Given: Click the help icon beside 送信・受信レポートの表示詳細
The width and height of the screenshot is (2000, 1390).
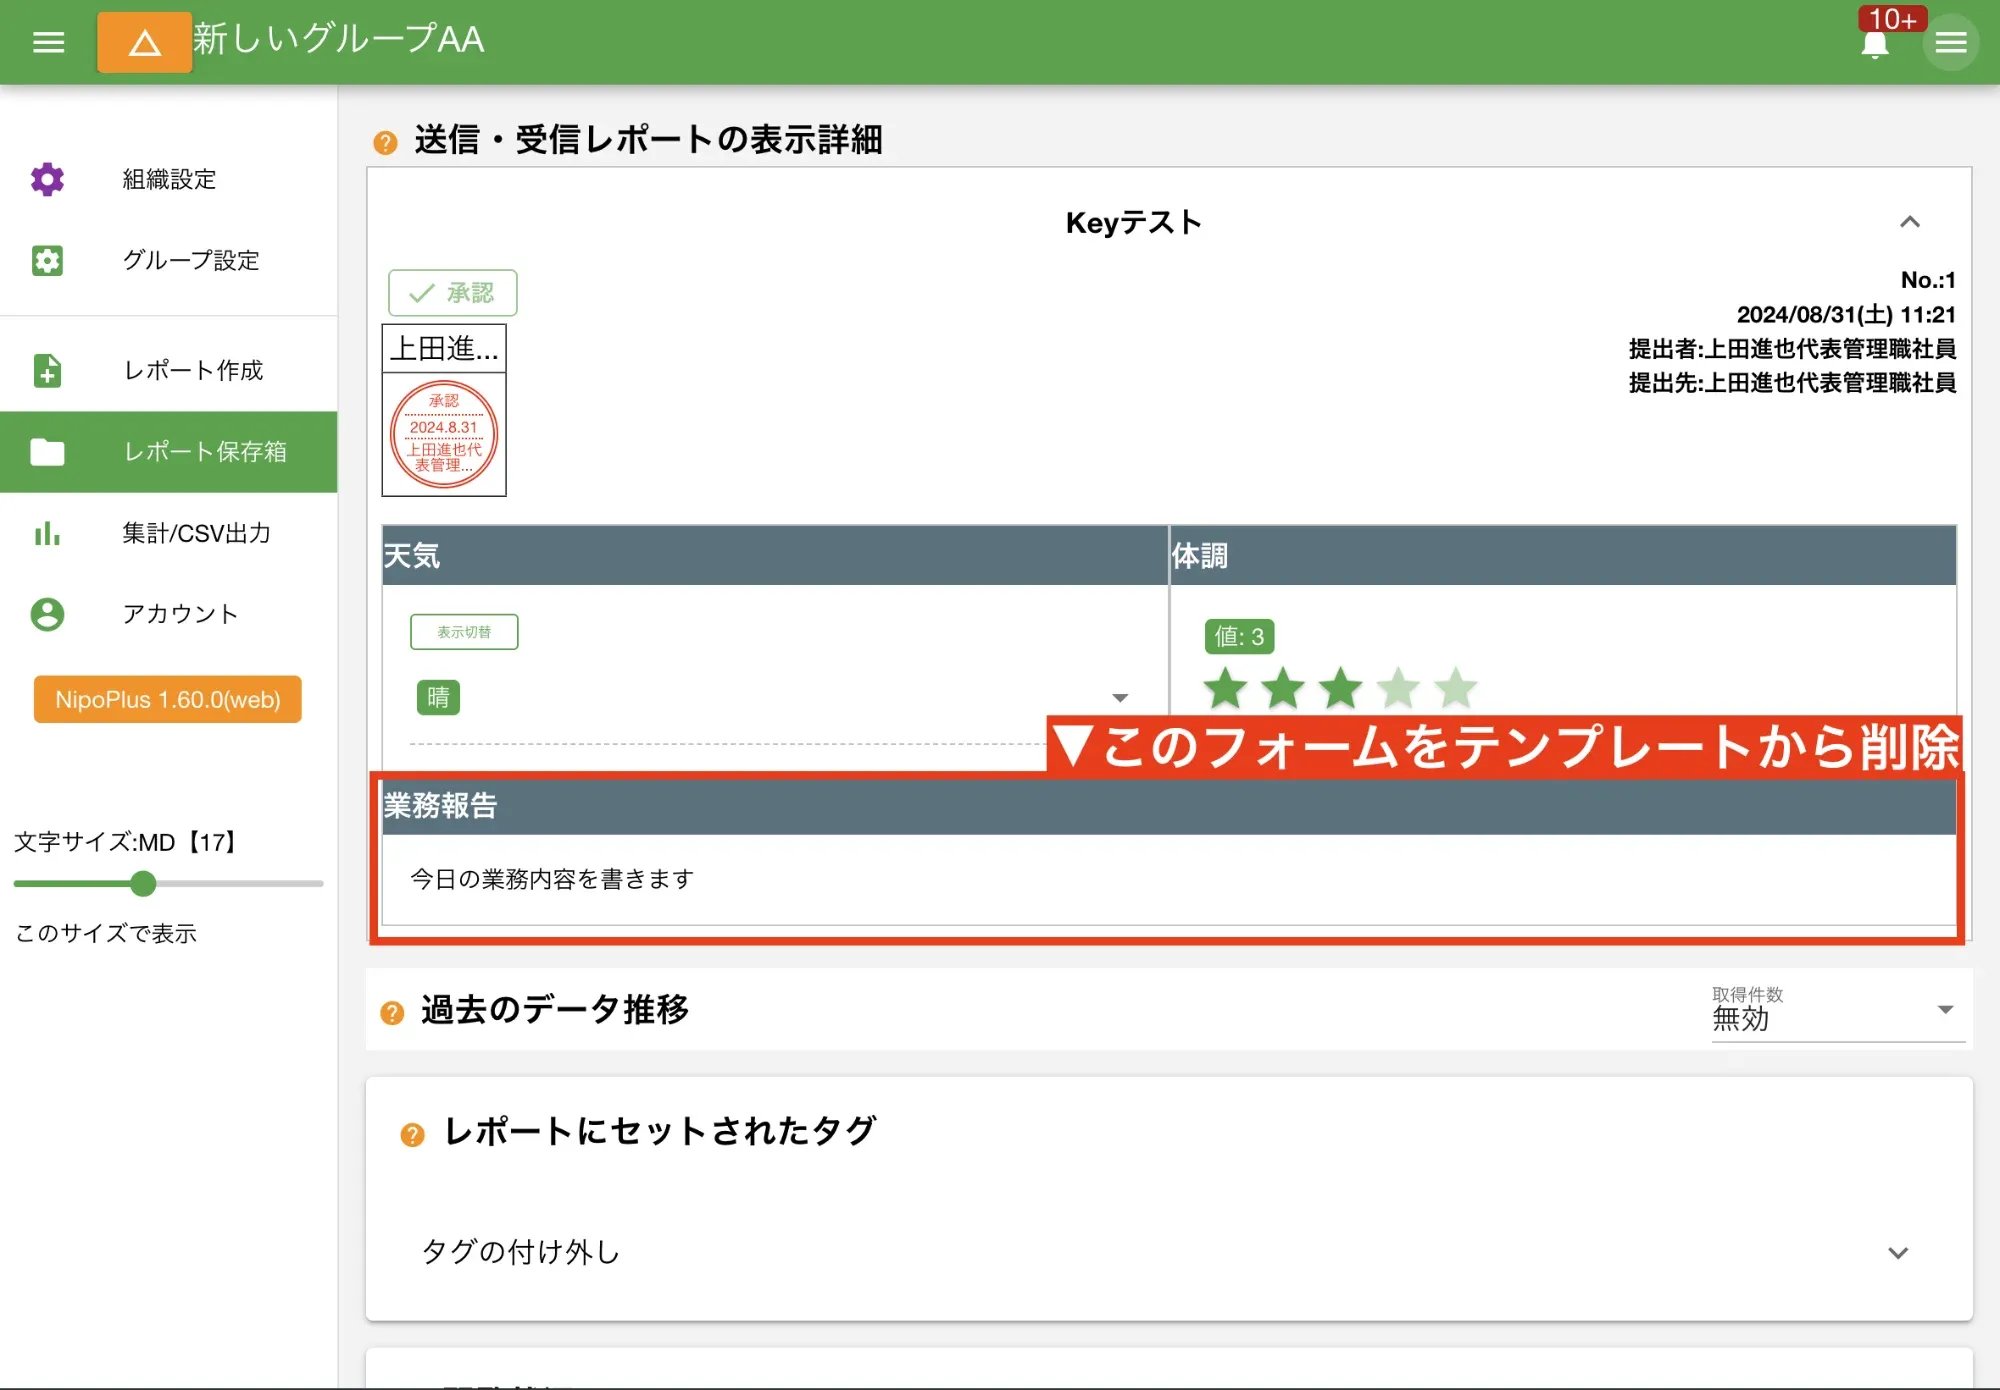Looking at the screenshot, I should tap(387, 142).
